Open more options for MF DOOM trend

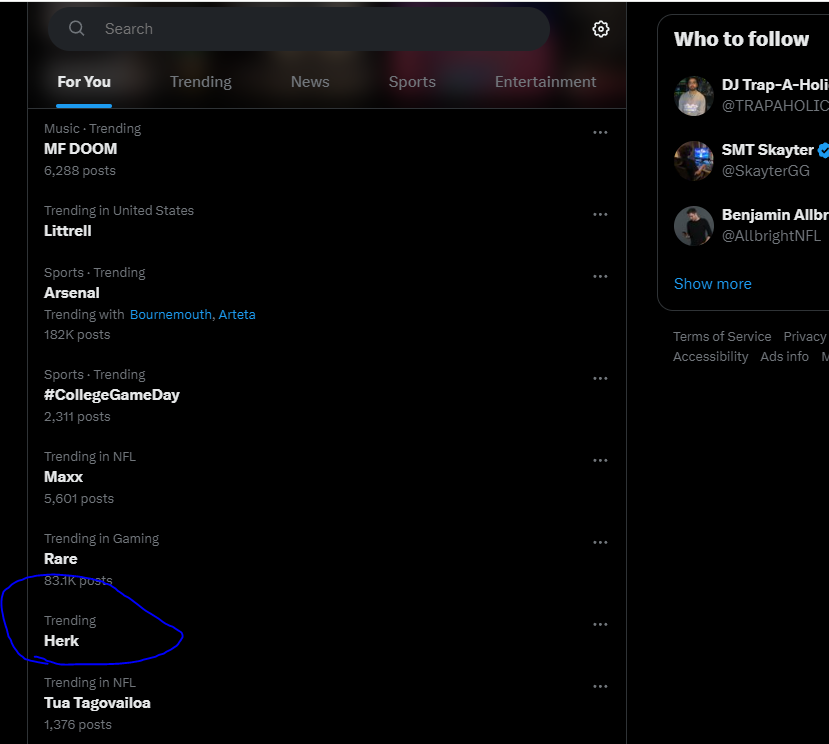(x=600, y=132)
